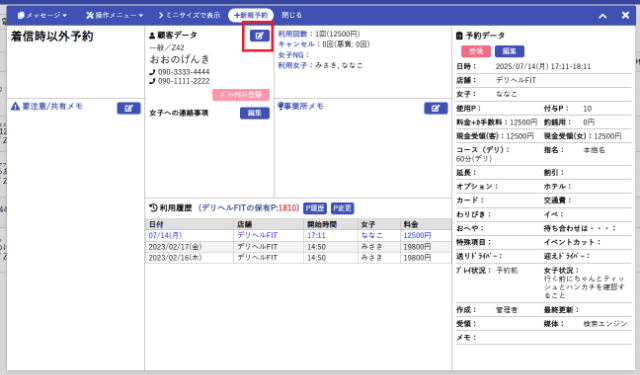Viewport: 640px width, 375px height.
Task: Edit customer data with pencil icon
Action: [260, 36]
